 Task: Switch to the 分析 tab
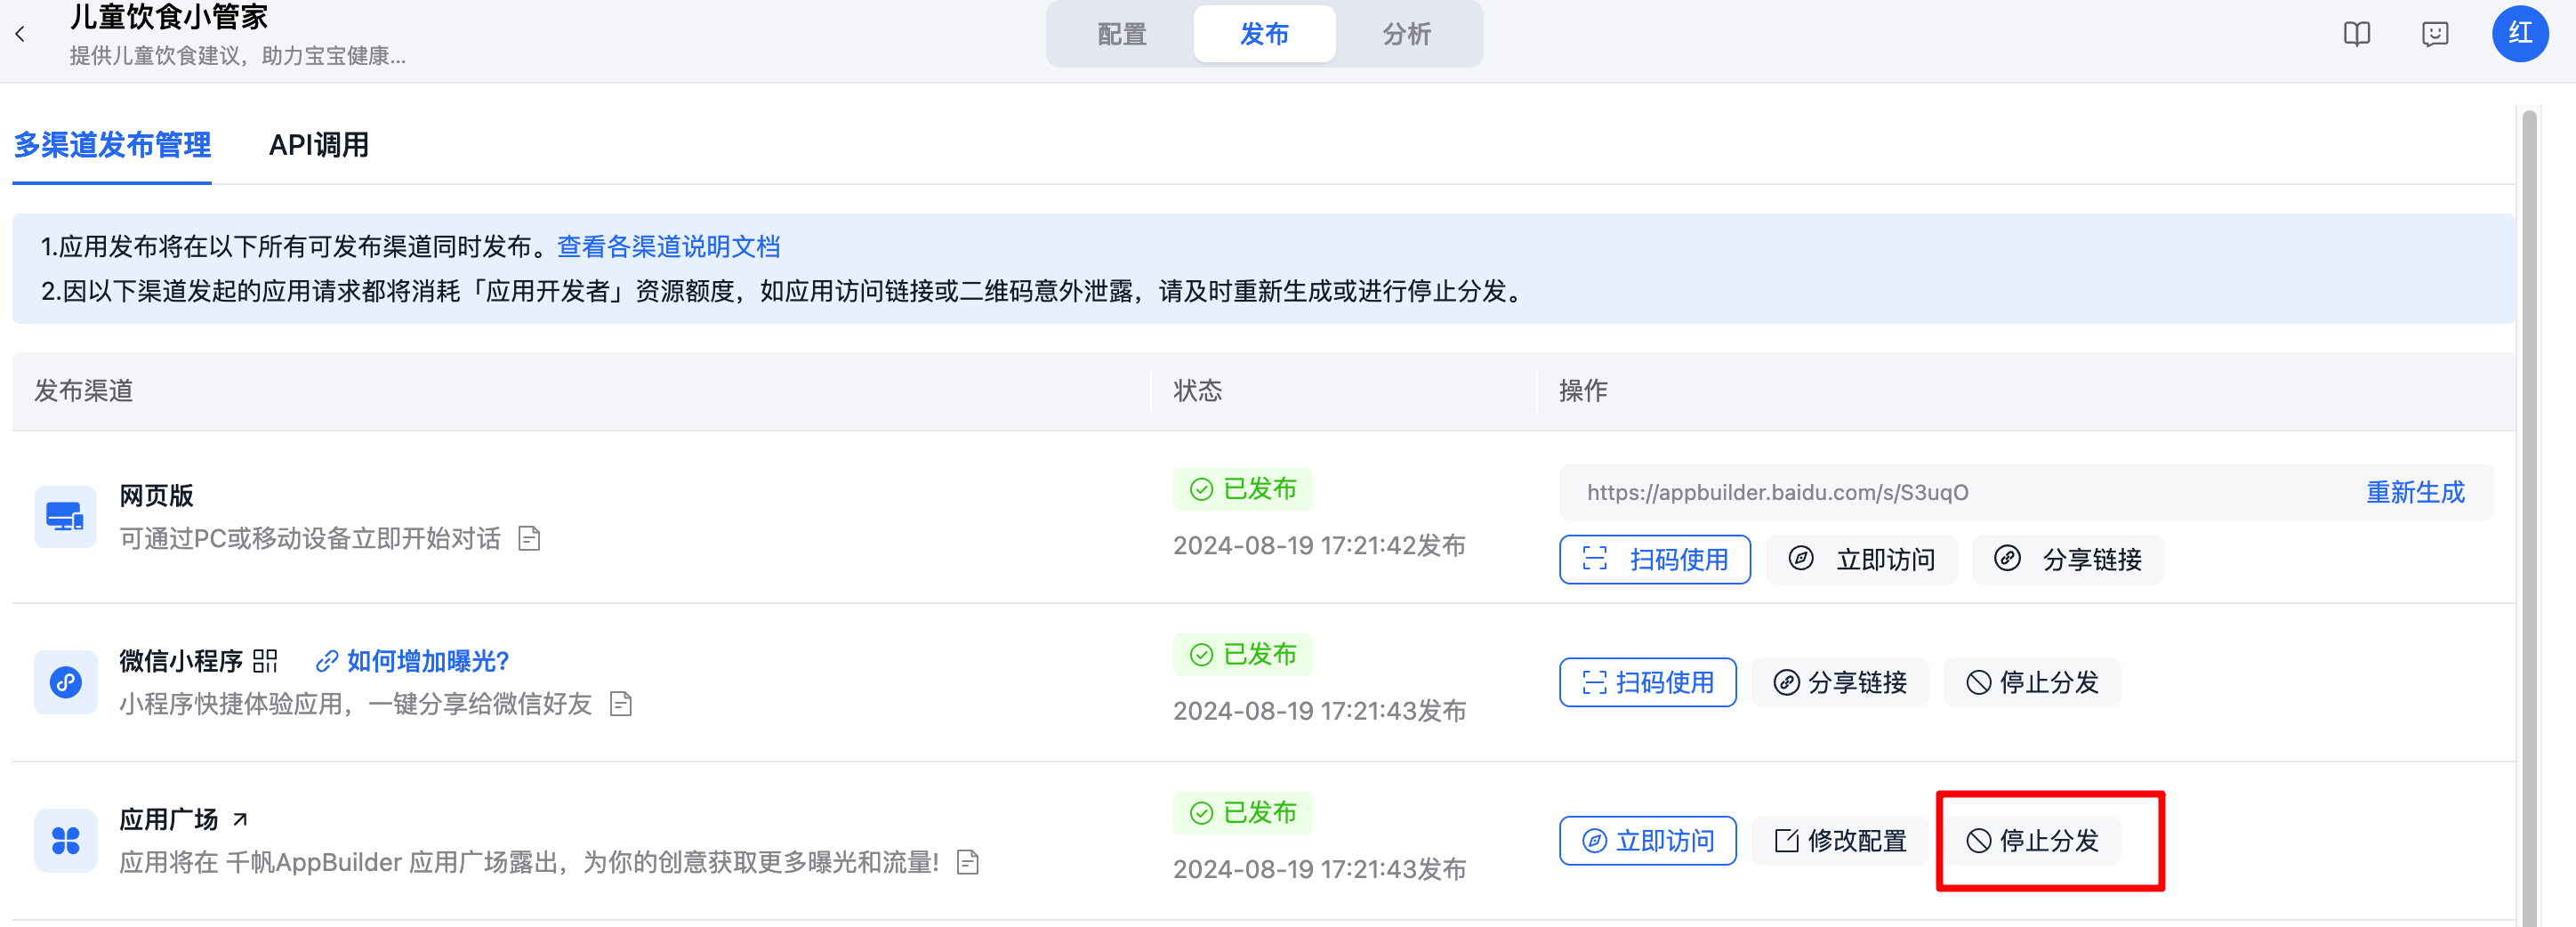coord(1406,34)
